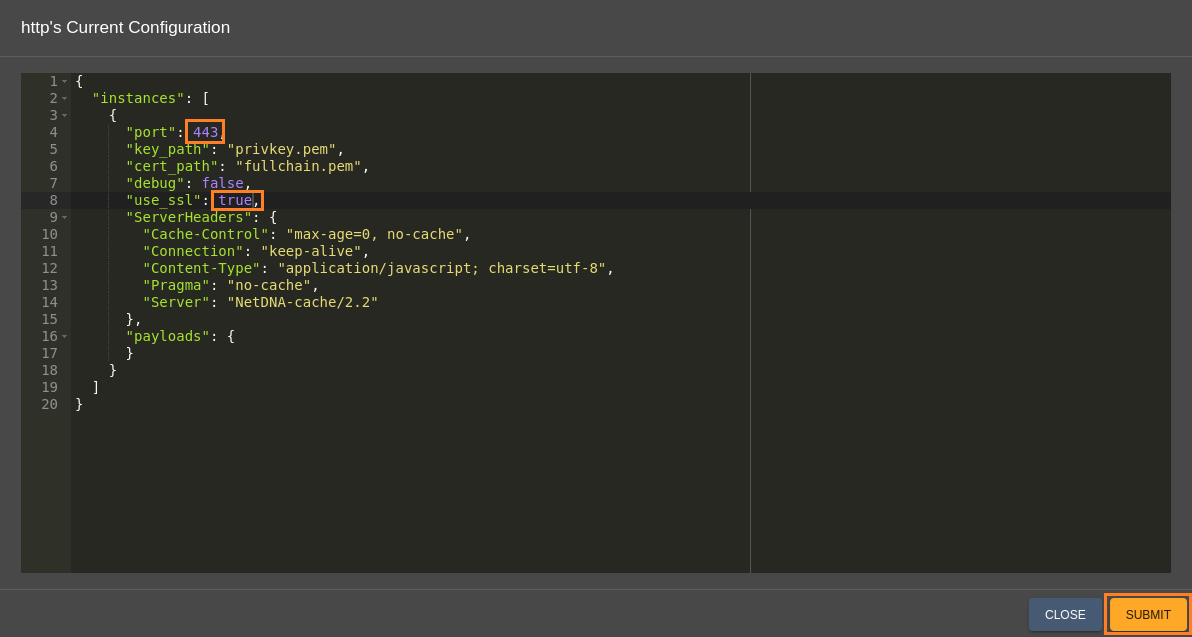The height and width of the screenshot is (637, 1192).
Task: Collapse the fold arrow on line 3
Action: 65,116
